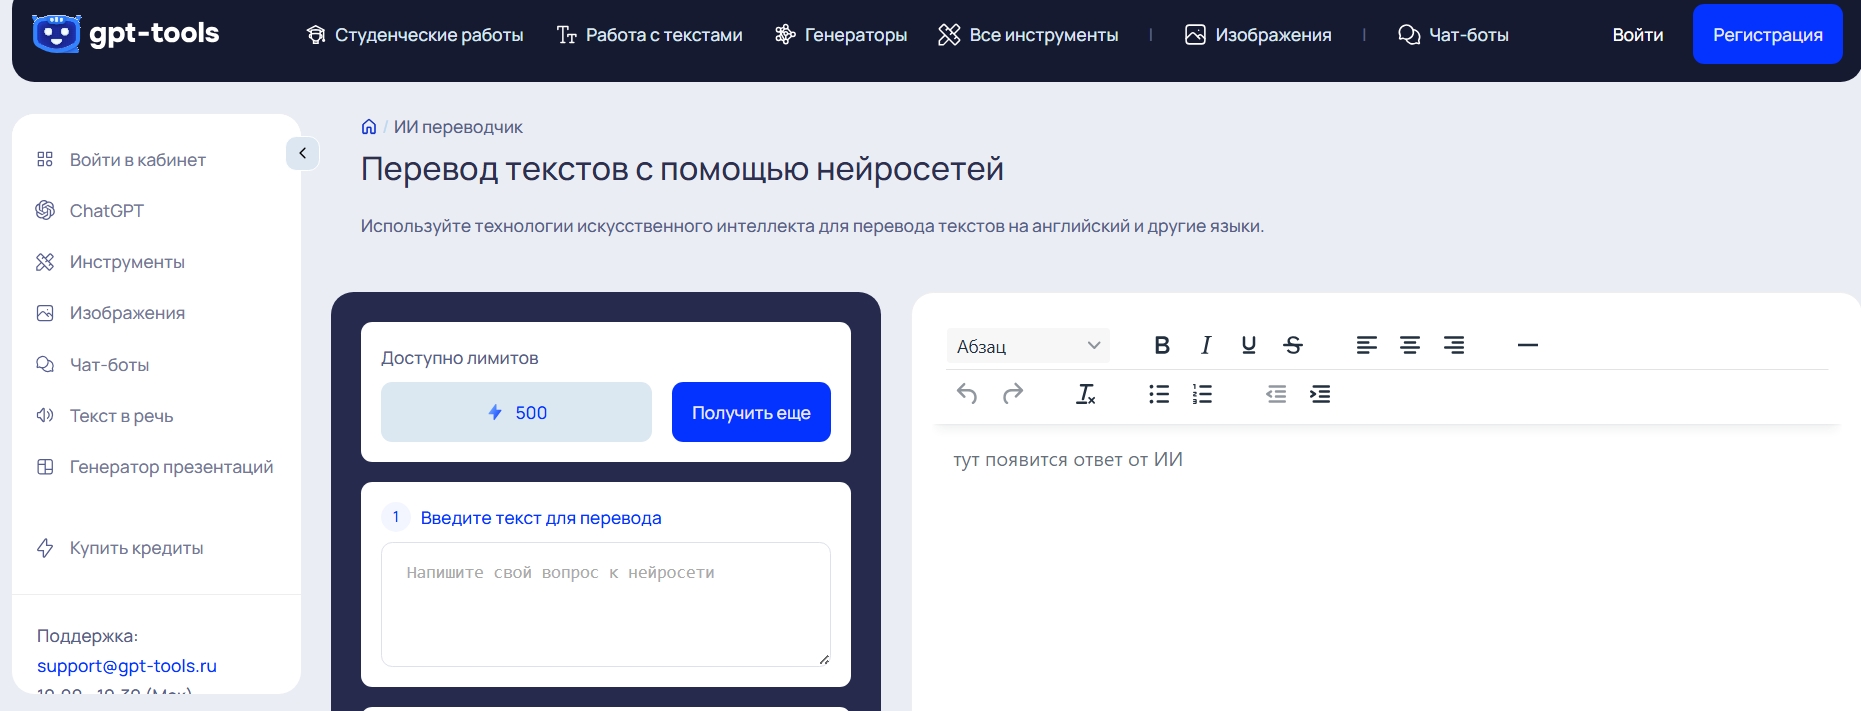Toggle italic formatting
This screenshot has height=711, width=1861.
[1206, 345]
